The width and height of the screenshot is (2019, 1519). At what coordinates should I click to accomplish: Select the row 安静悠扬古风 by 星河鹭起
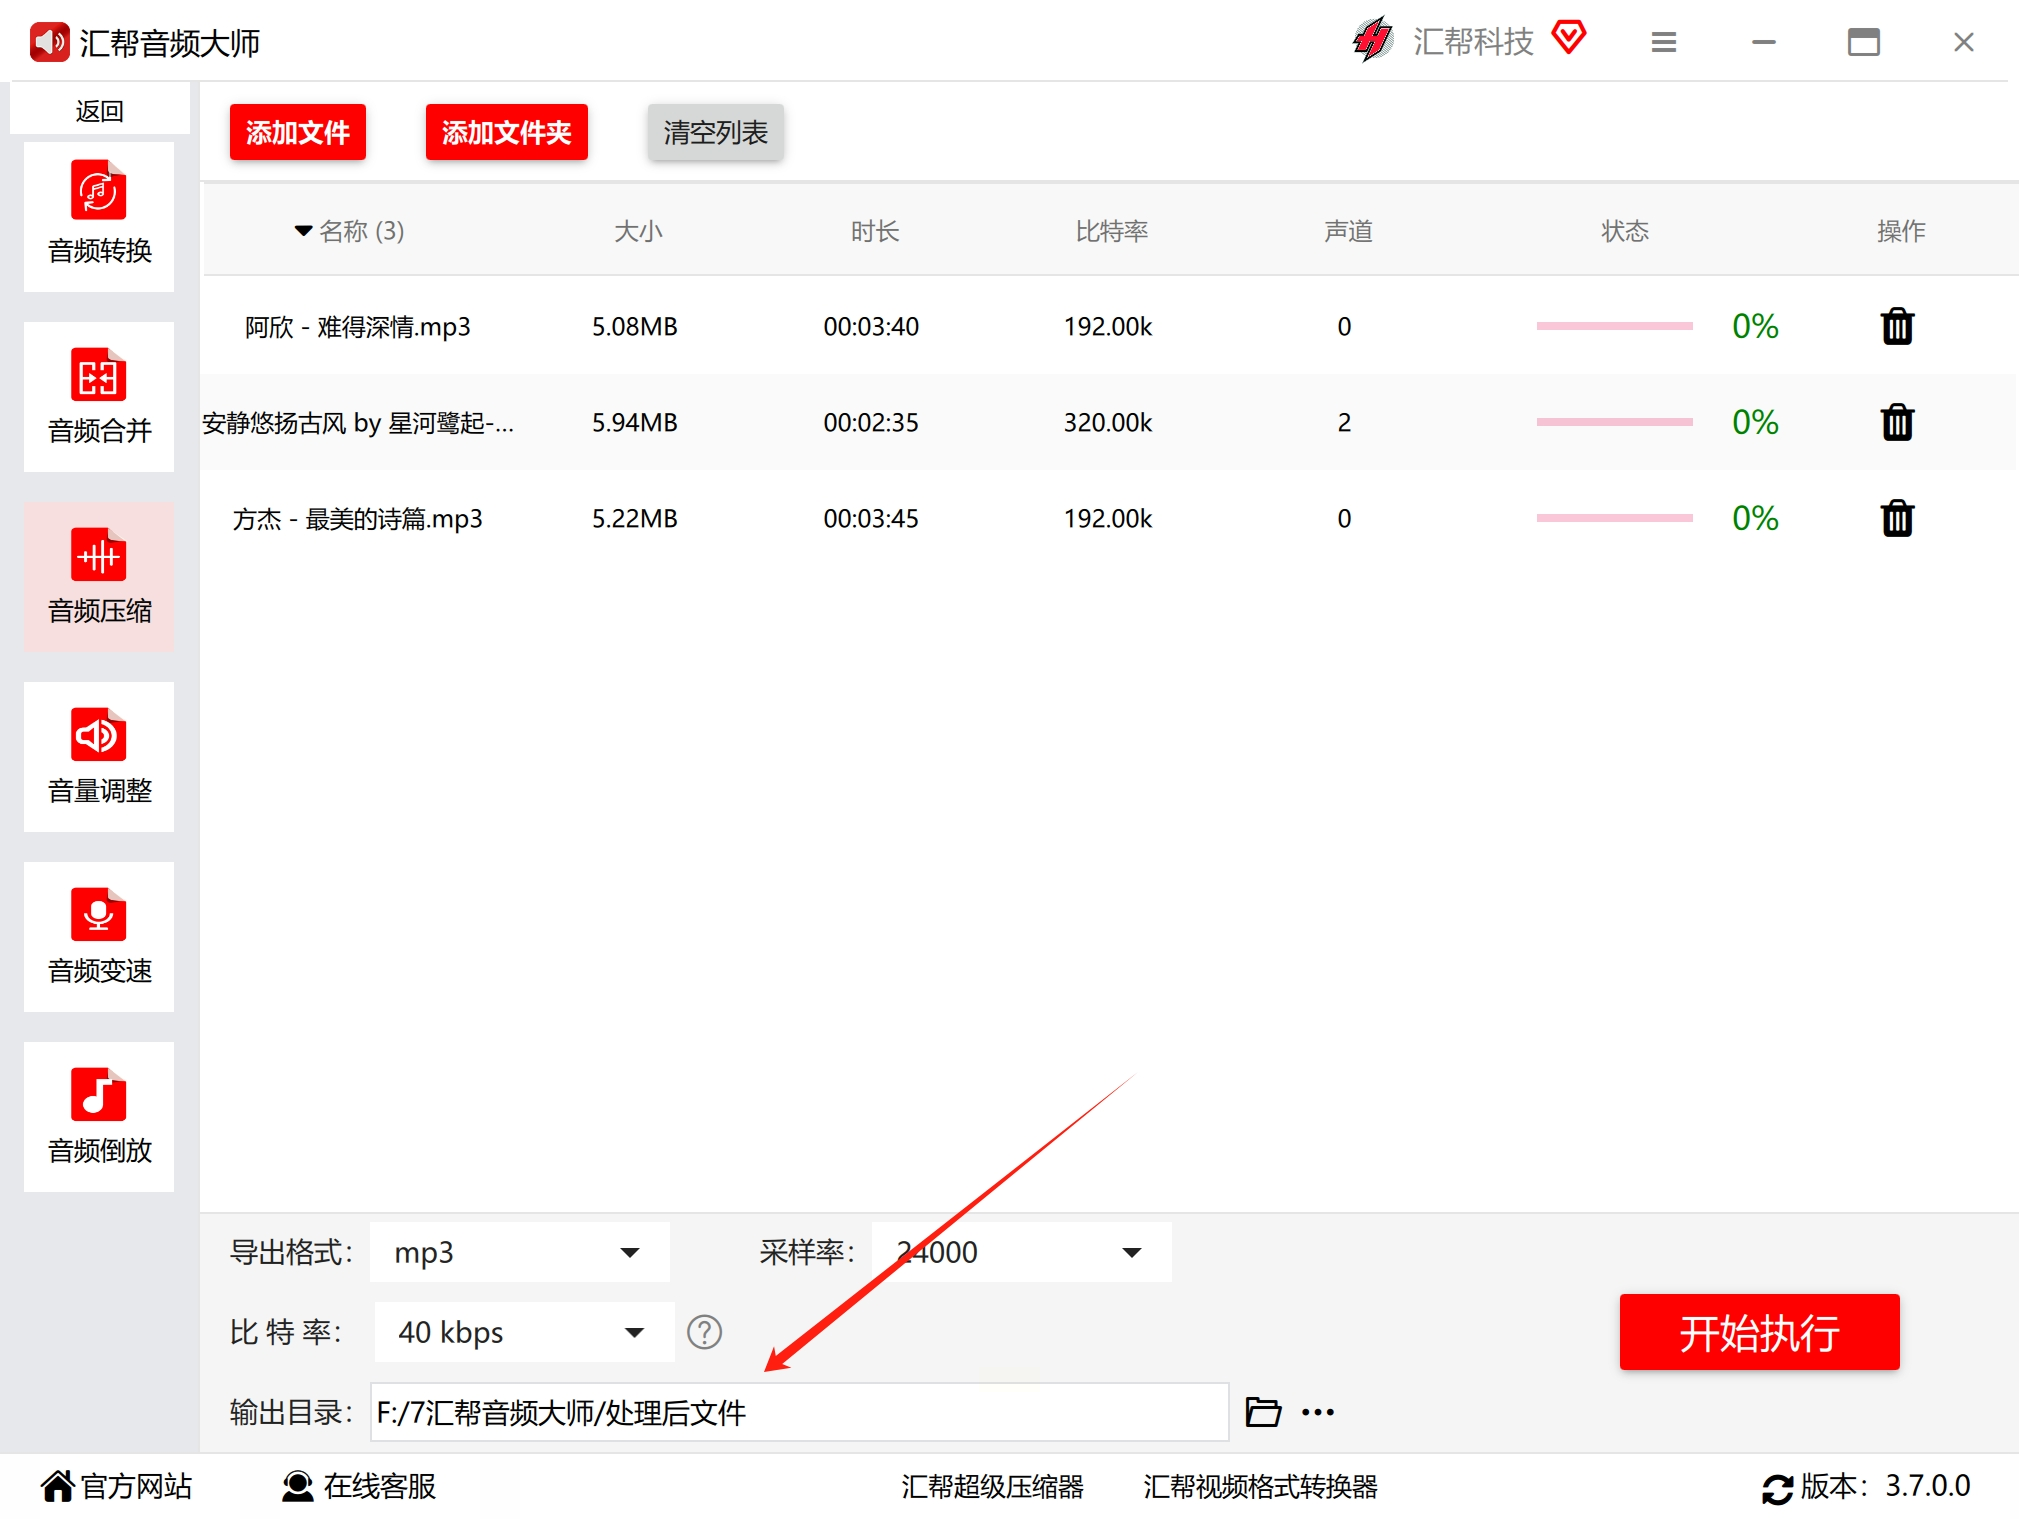point(1108,422)
